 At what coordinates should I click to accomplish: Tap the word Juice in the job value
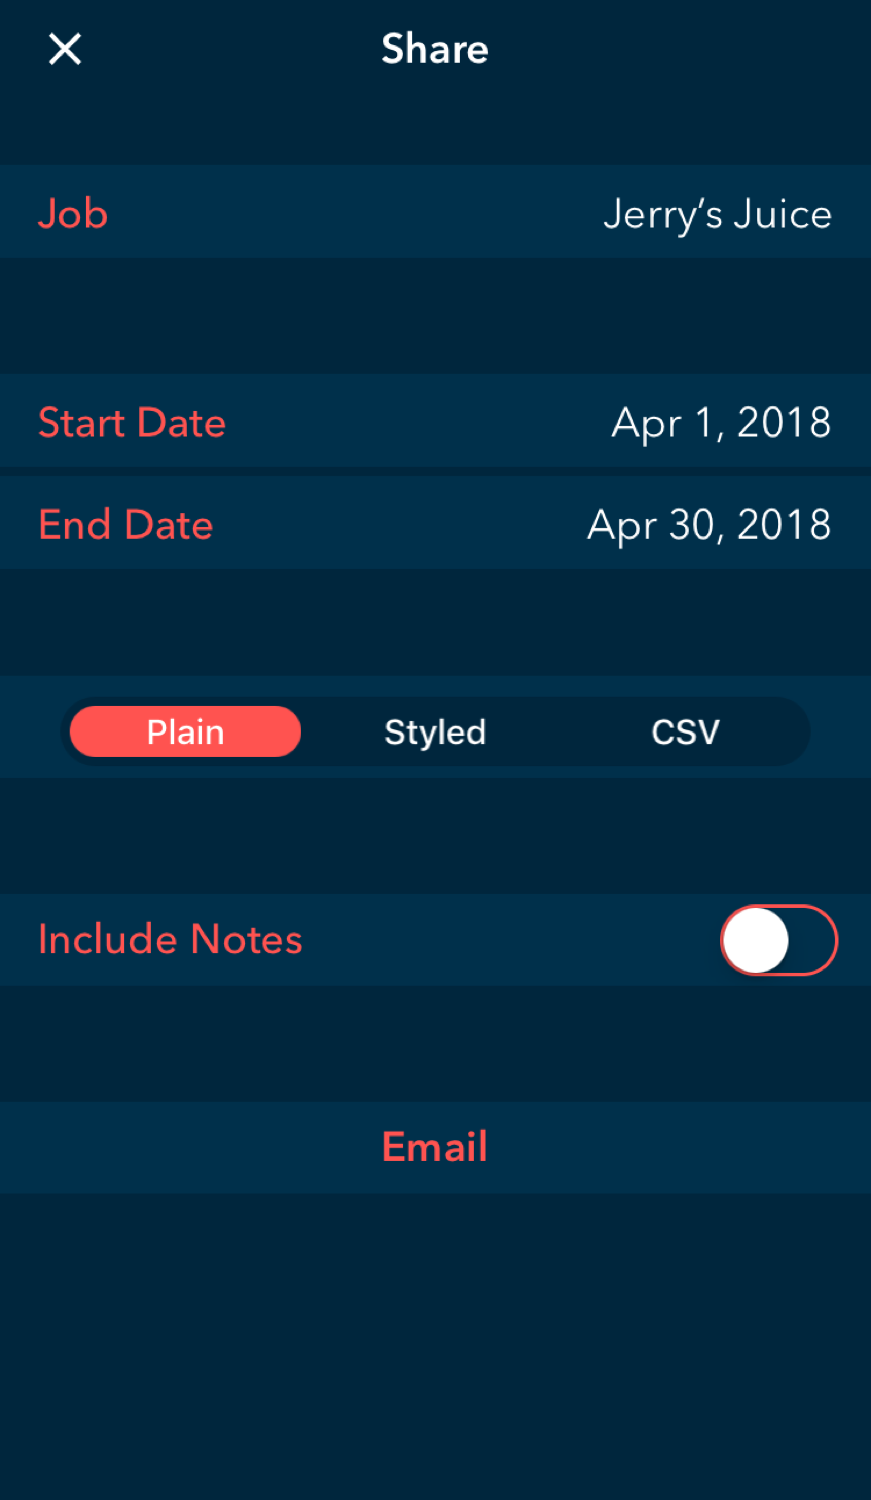coord(782,215)
